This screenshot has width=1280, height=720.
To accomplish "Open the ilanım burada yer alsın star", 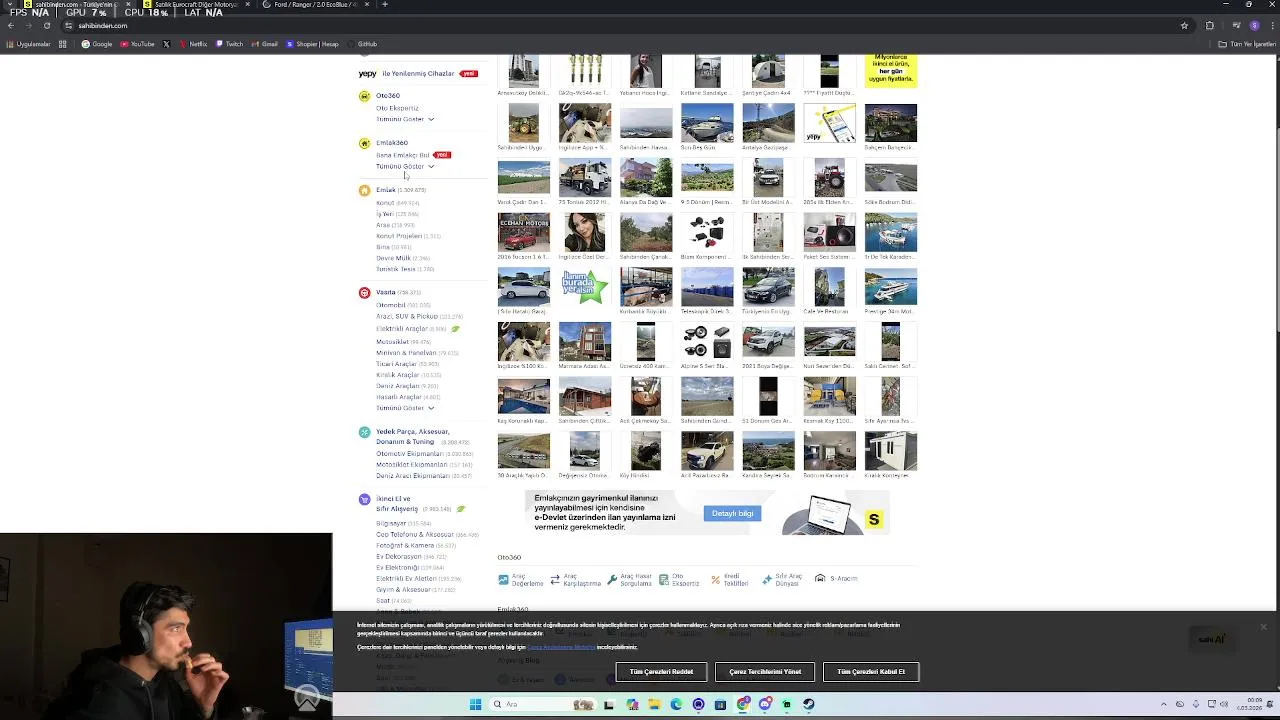I will point(585,287).
